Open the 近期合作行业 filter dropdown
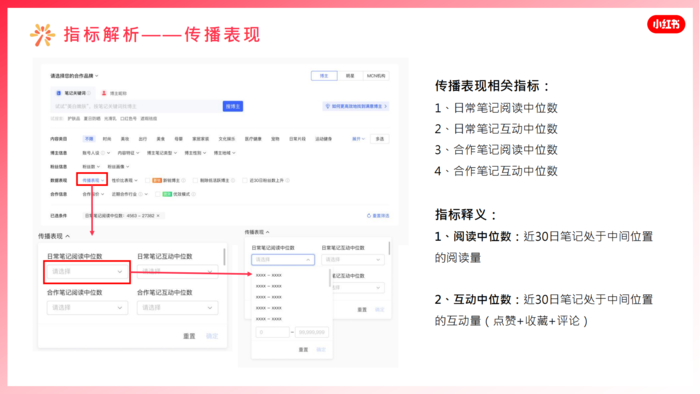 (x=129, y=194)
